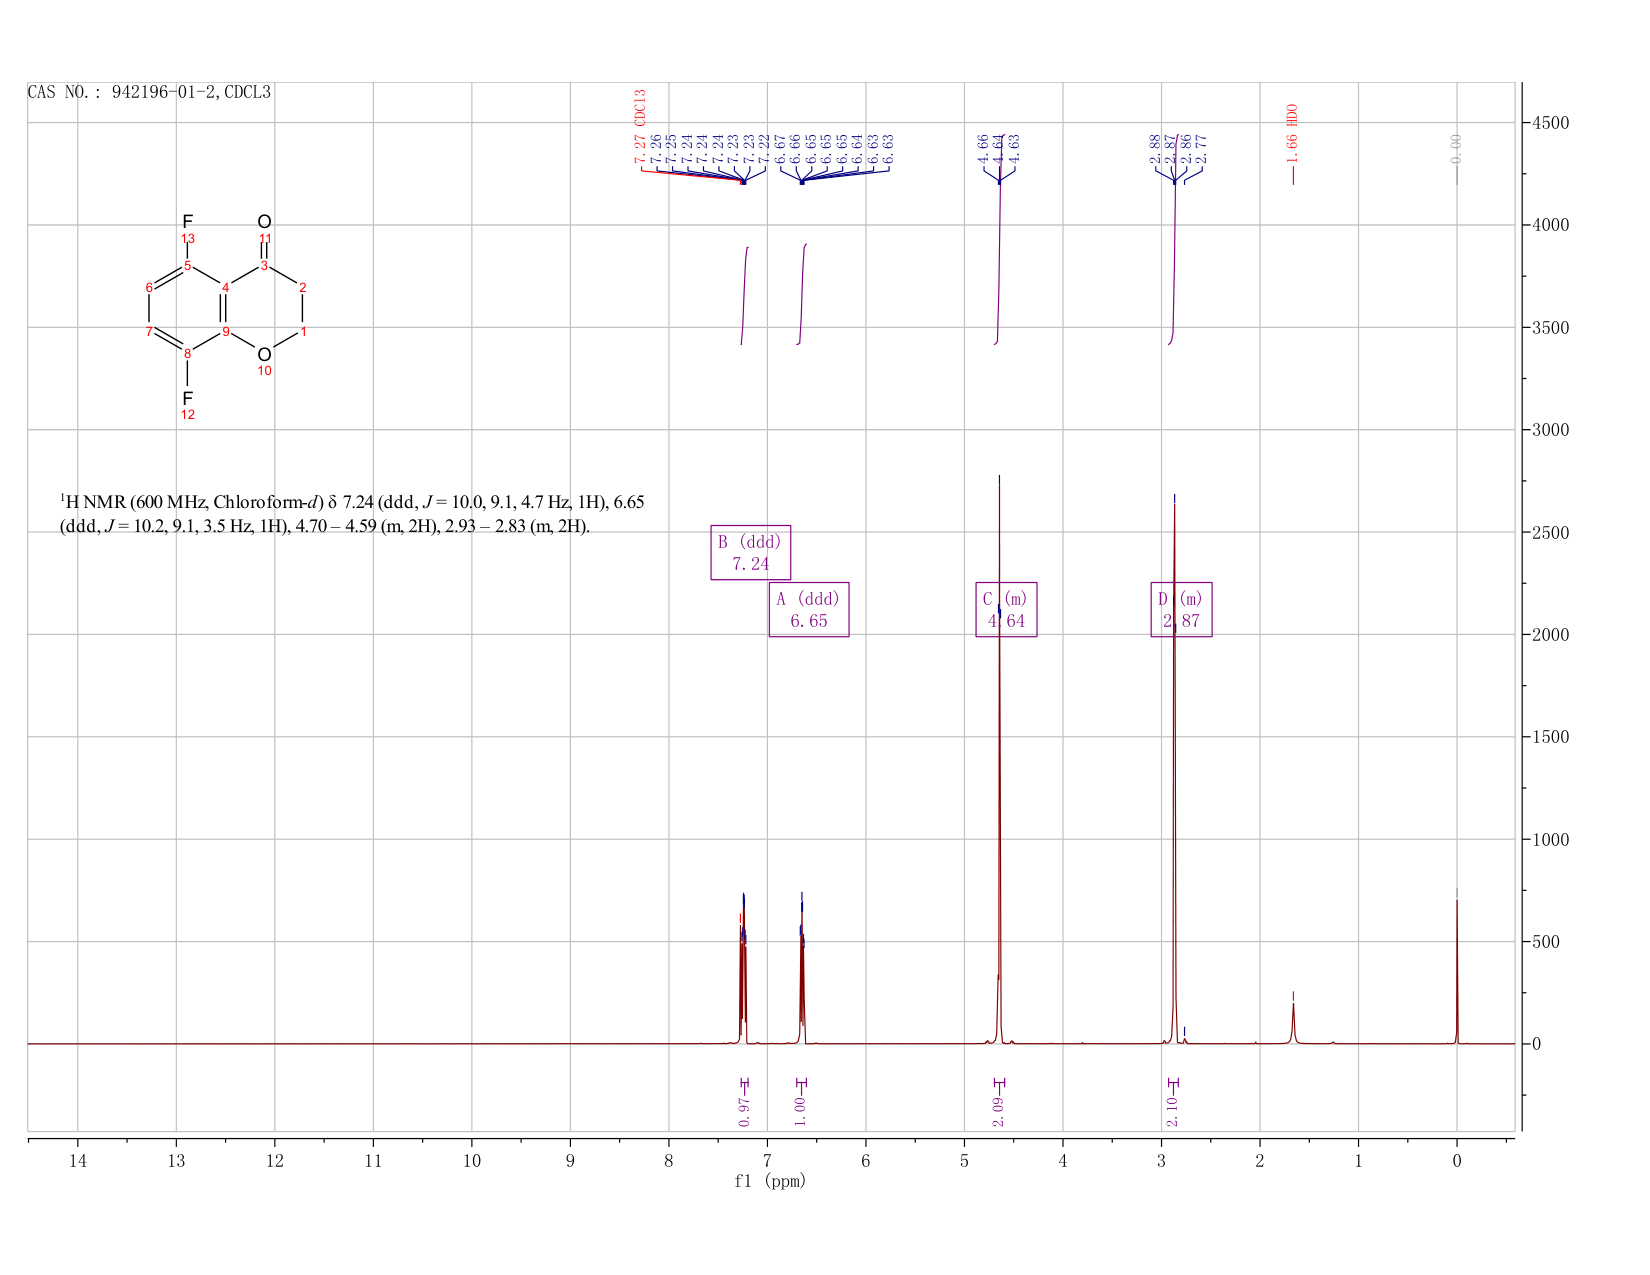Select the integral value 0.97

[744, 1110]
